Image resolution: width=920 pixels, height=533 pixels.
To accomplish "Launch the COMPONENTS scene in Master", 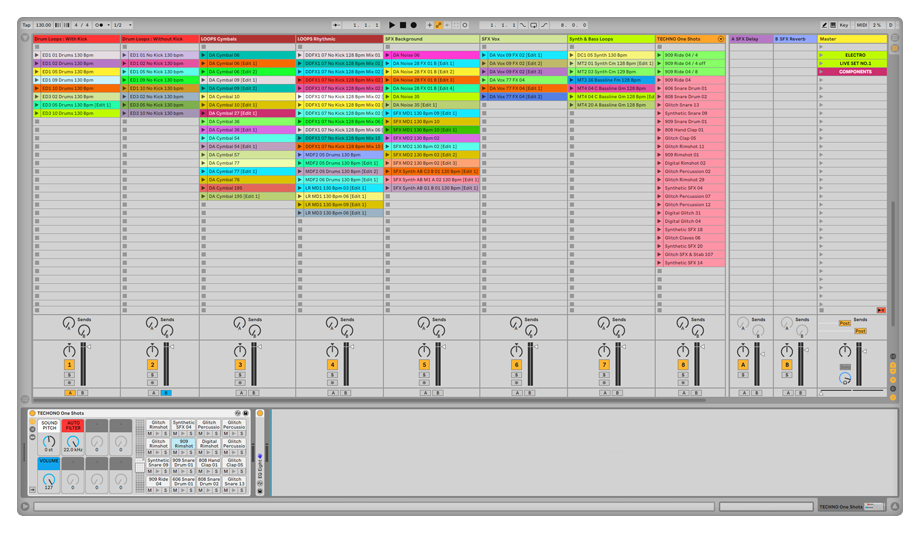I will coord(821,72).
